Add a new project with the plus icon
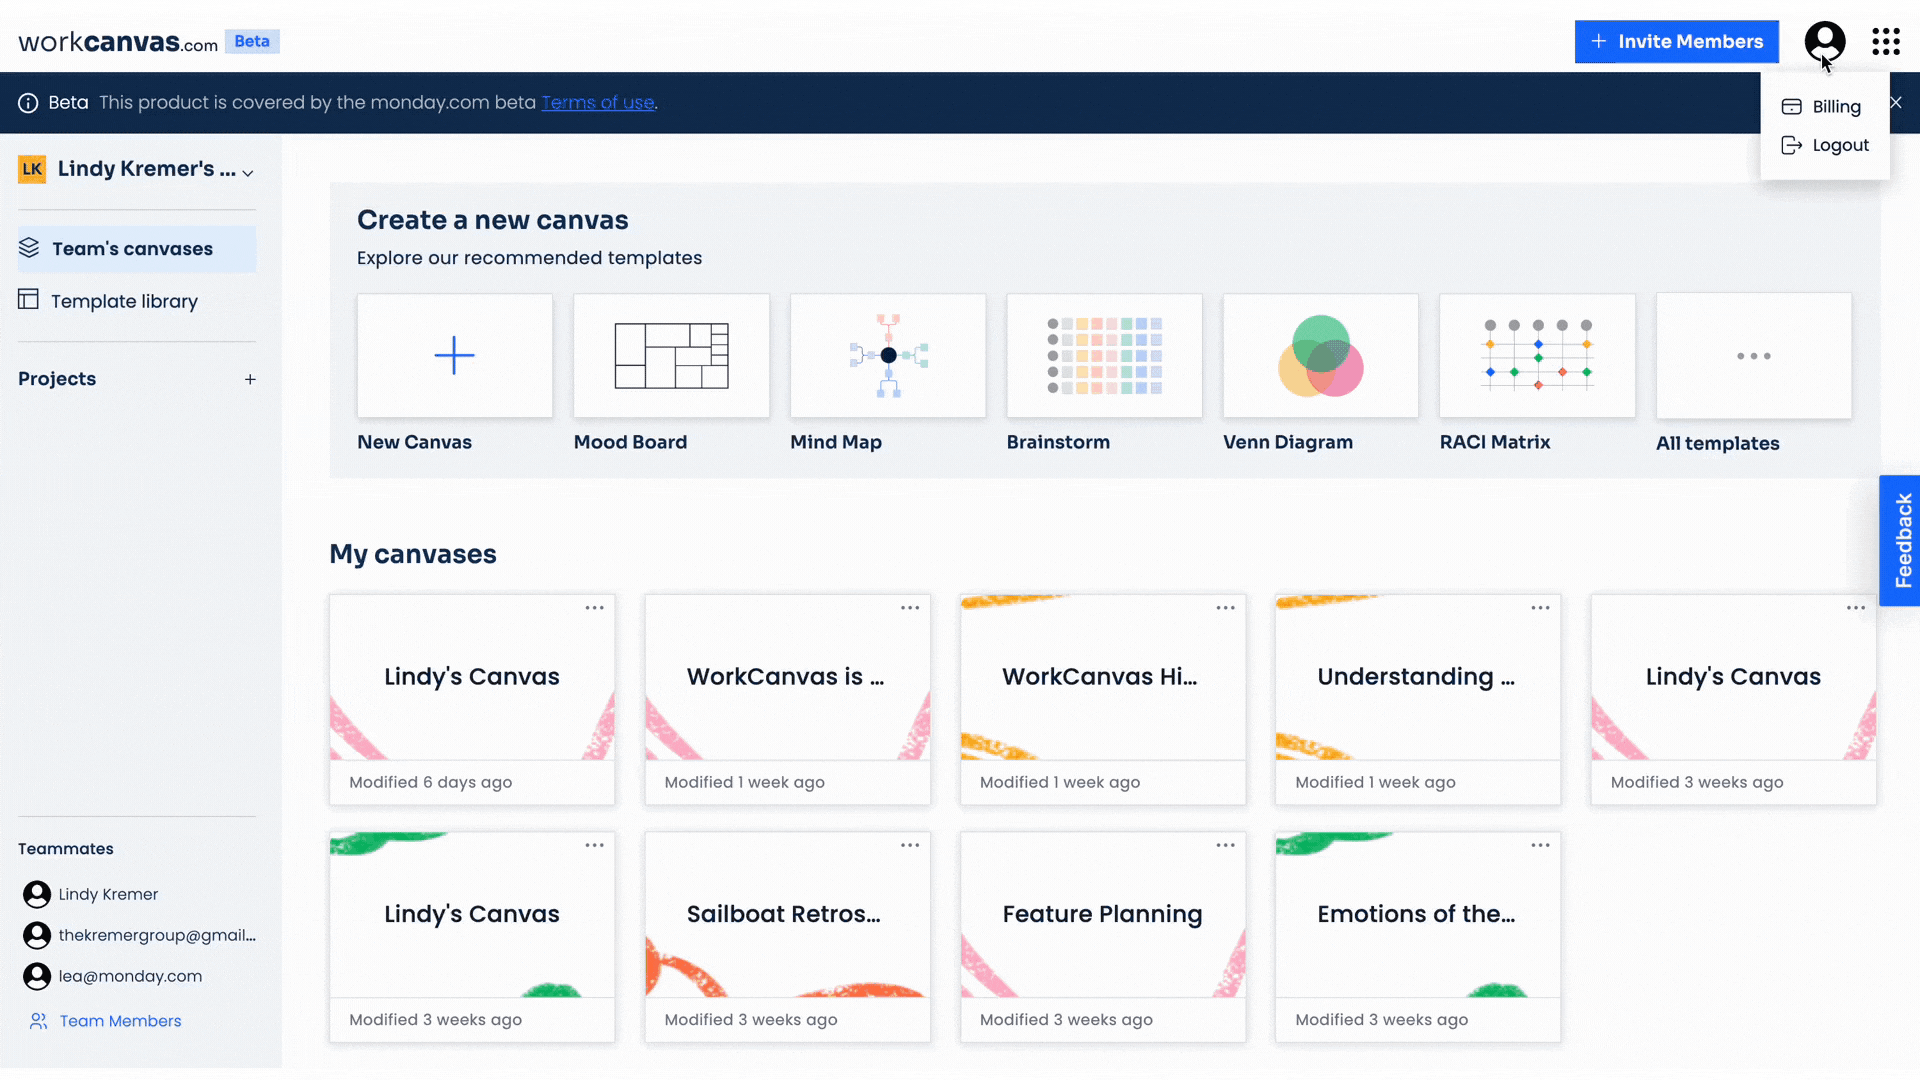The width and height of the screenshot is (1920, 1080). [250, 378]
